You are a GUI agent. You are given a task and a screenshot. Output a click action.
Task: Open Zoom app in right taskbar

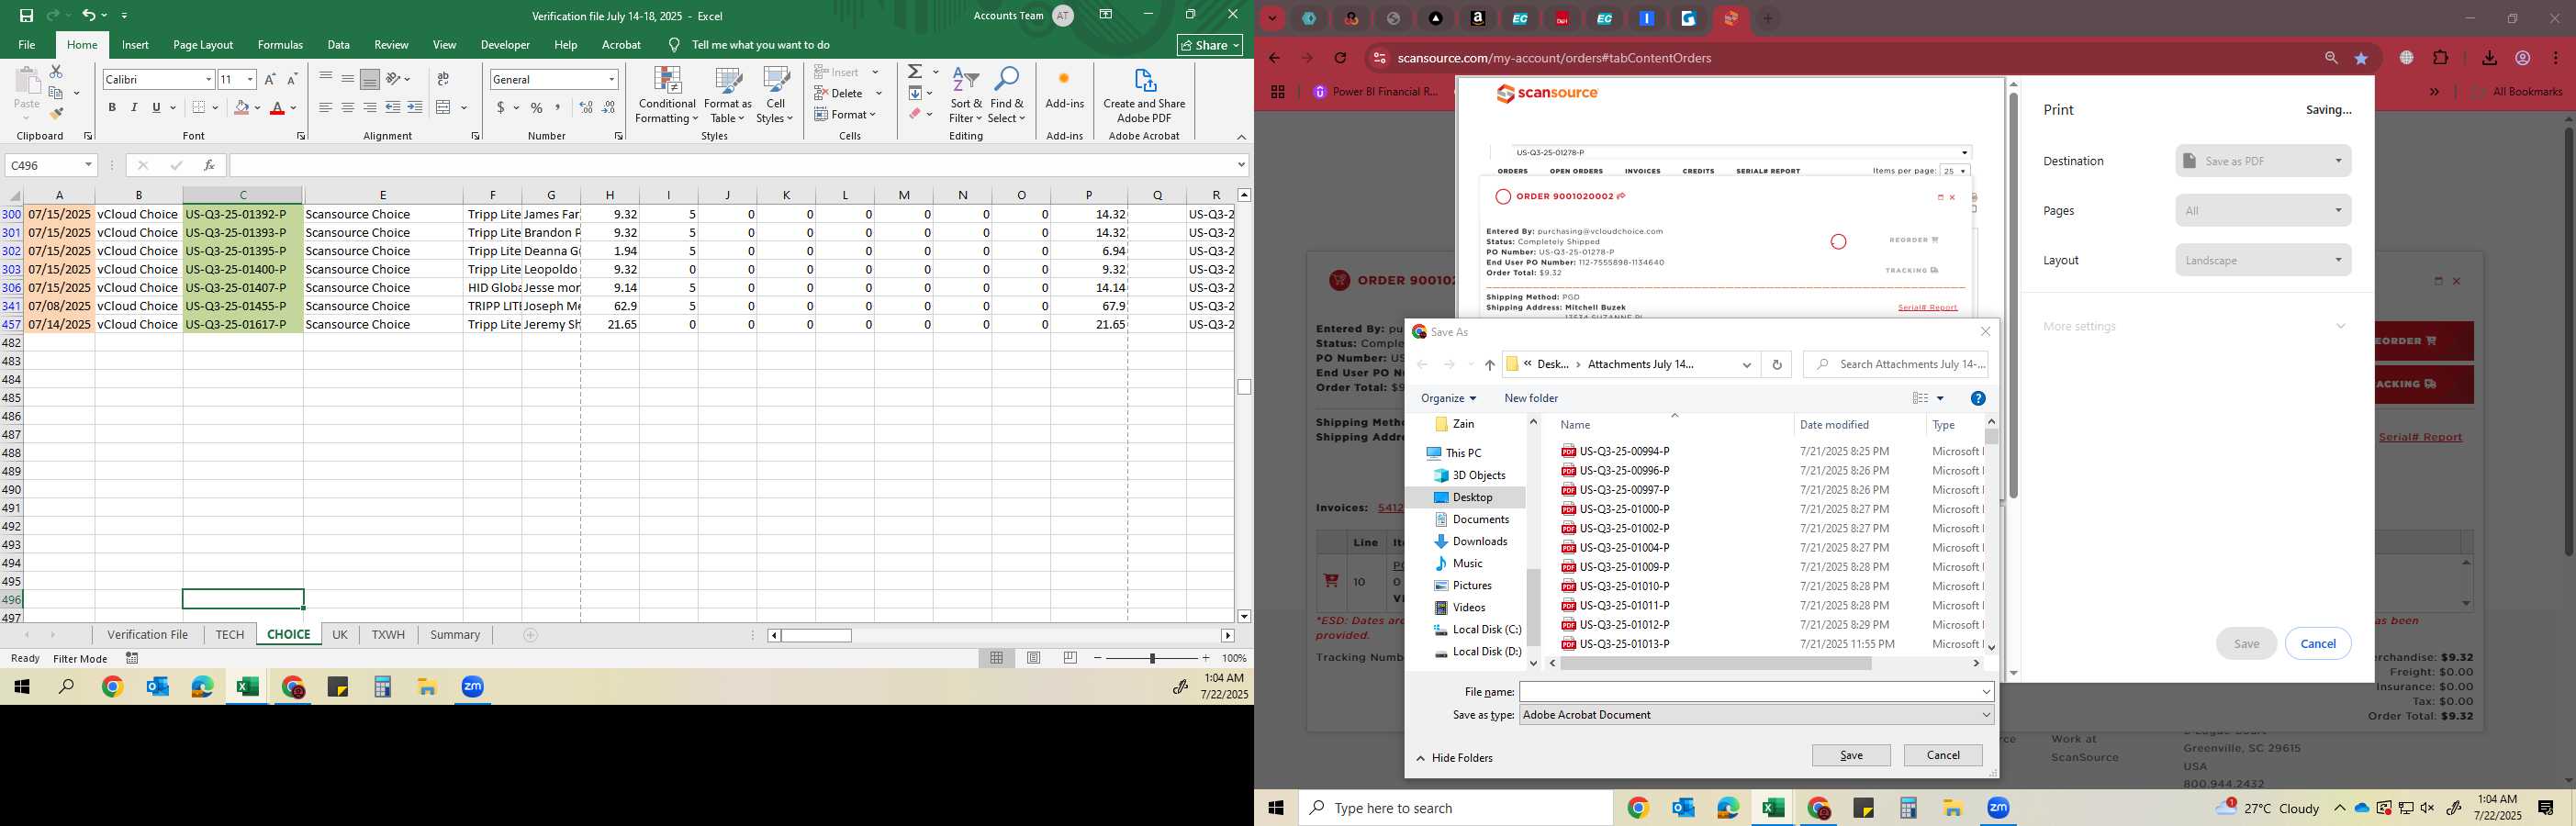tap(1998, 808)
